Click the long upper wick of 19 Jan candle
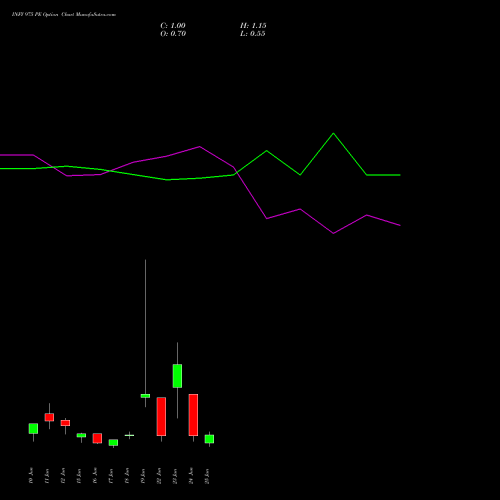This screenshot has height=500, width=500. [145, 327]
